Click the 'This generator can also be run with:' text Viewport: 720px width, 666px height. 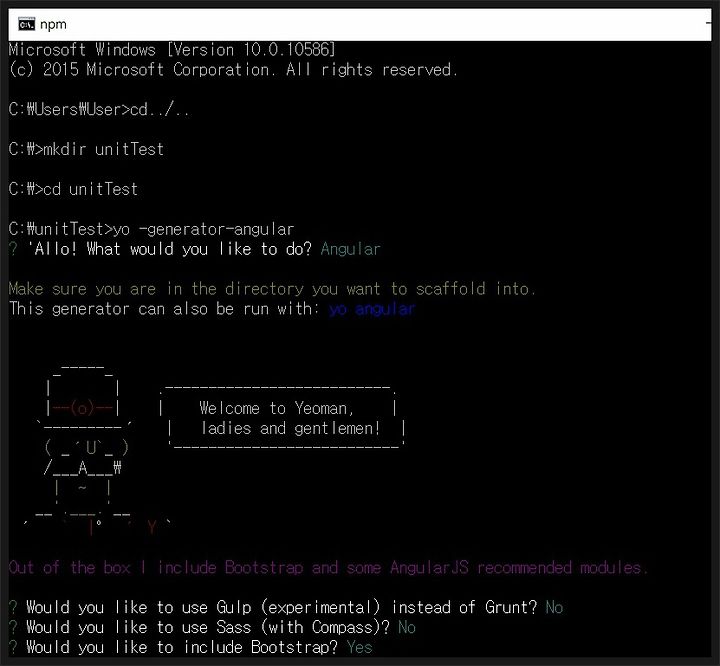point(164,309)
